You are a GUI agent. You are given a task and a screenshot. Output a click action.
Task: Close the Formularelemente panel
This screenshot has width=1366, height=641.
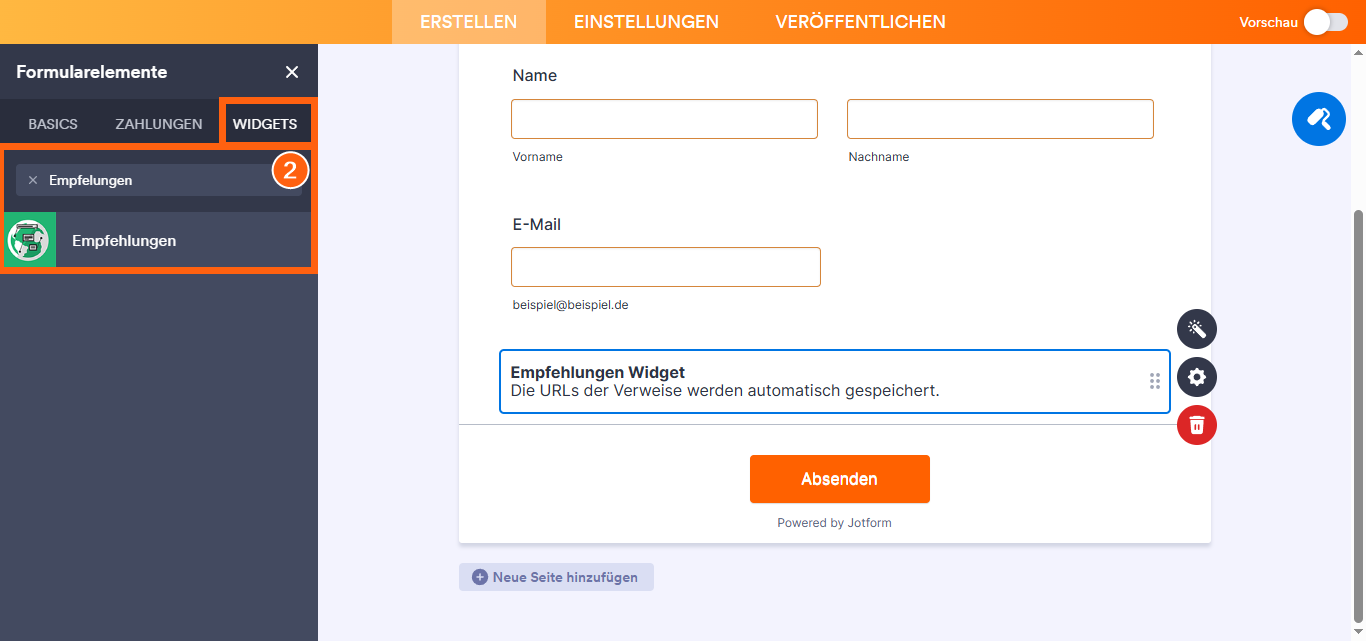291,72
